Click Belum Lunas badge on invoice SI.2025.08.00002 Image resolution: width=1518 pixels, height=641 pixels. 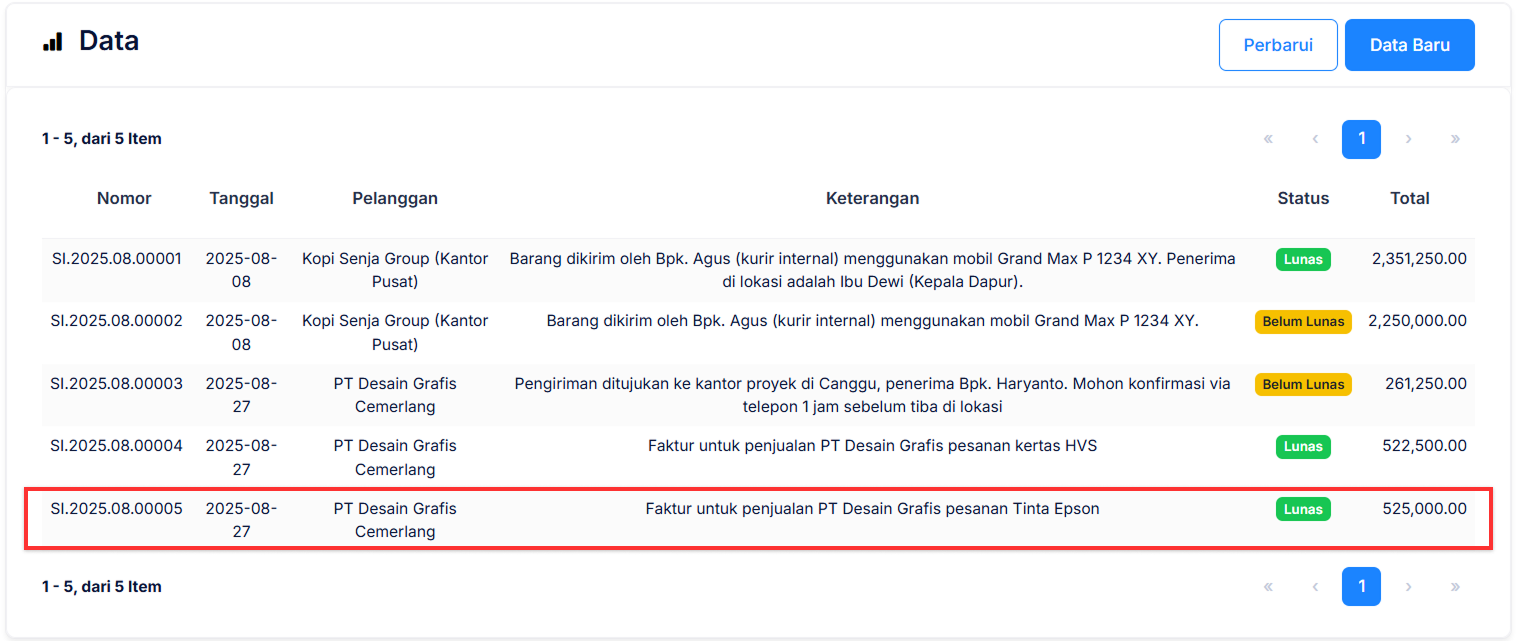pyautogui.click(x=1303, y=322)
